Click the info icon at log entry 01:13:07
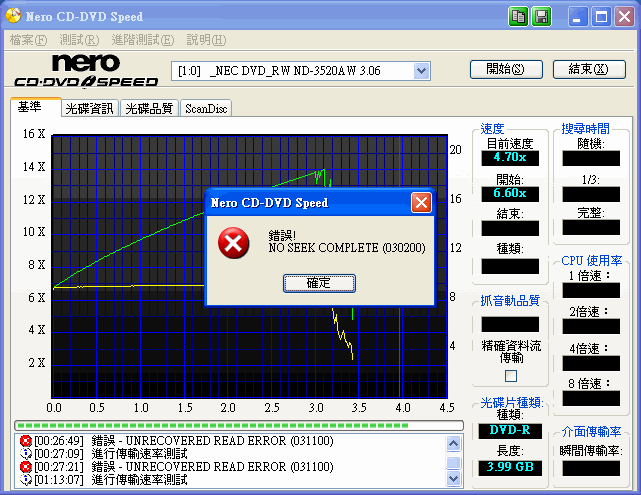Viewport: 641px width, 495px height. [26, 479]
